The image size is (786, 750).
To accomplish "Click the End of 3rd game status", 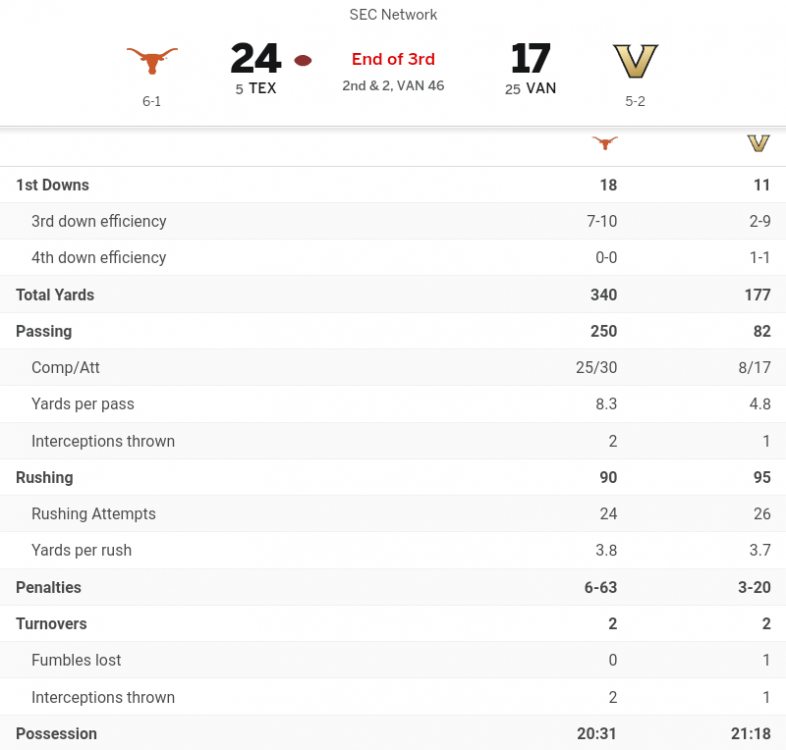I will click(393, 59).
